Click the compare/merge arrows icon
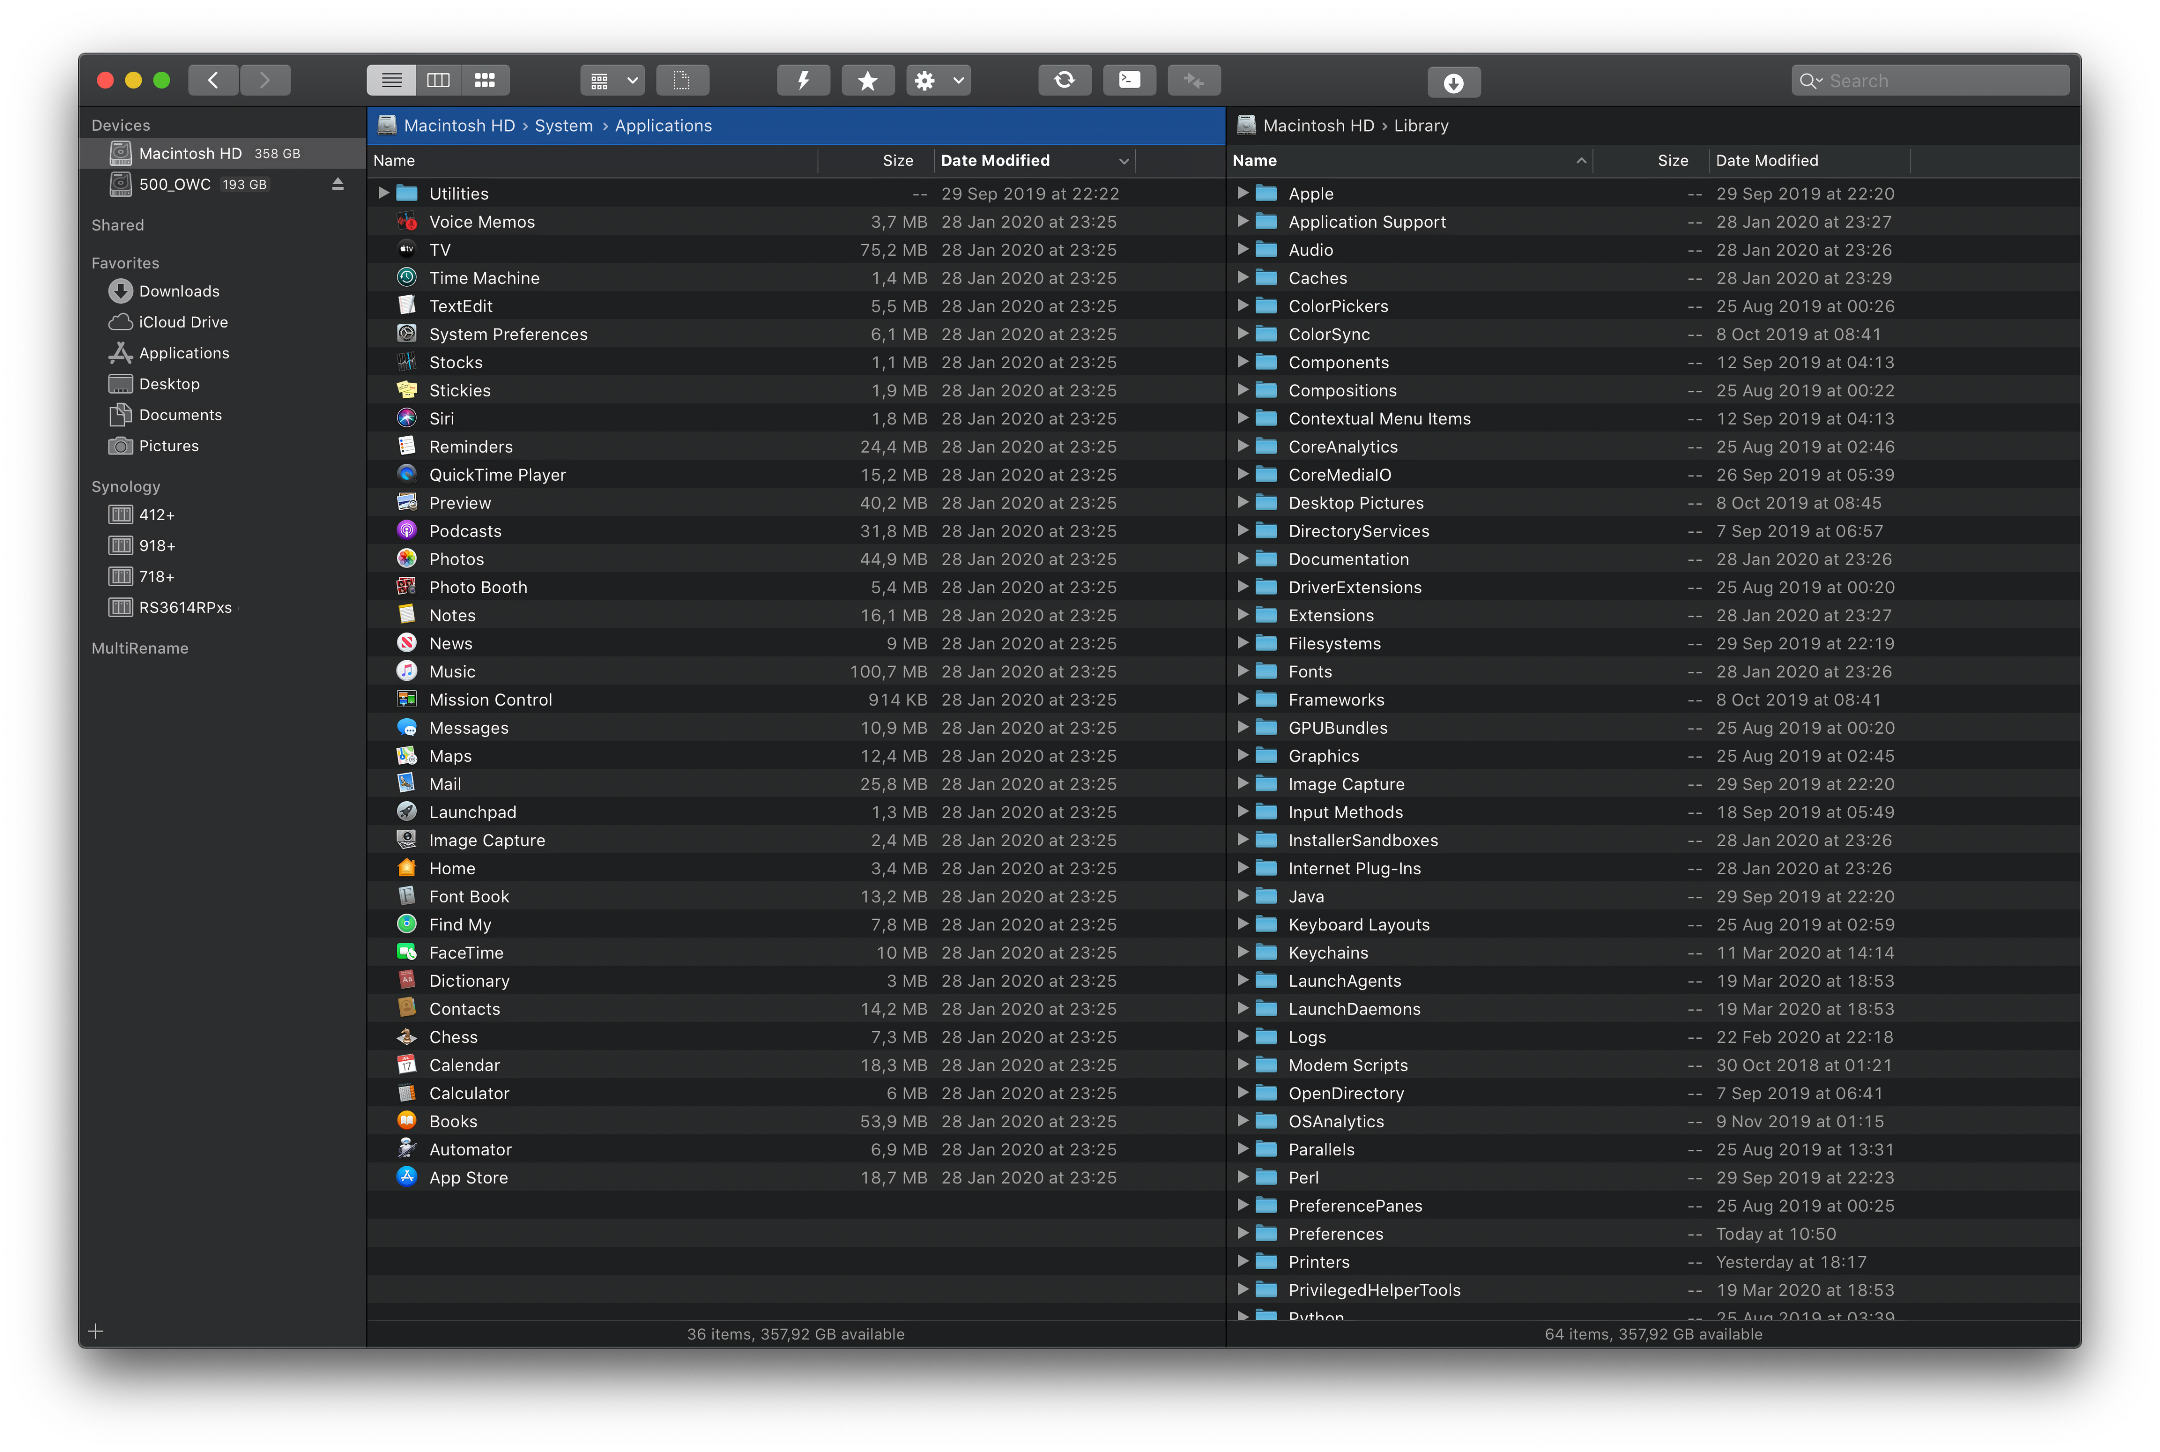The image size is (2160, 1452). 1194,80
